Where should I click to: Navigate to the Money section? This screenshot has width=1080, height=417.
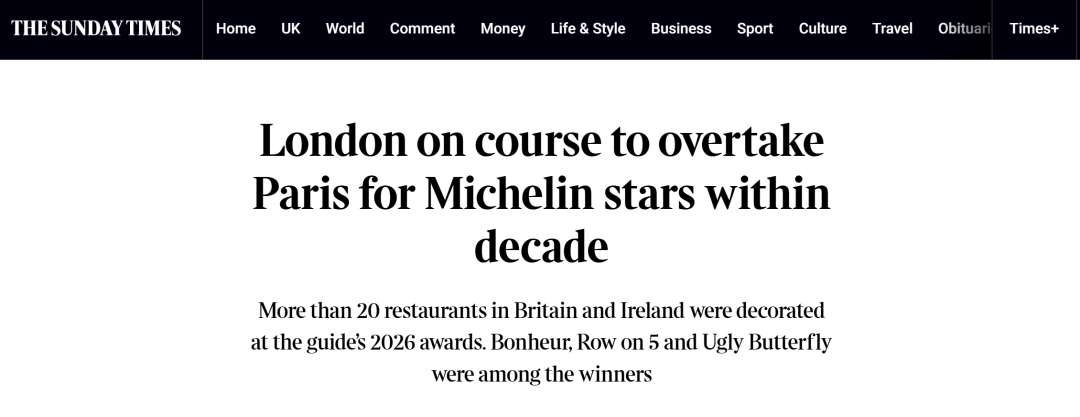coord(502,28)
